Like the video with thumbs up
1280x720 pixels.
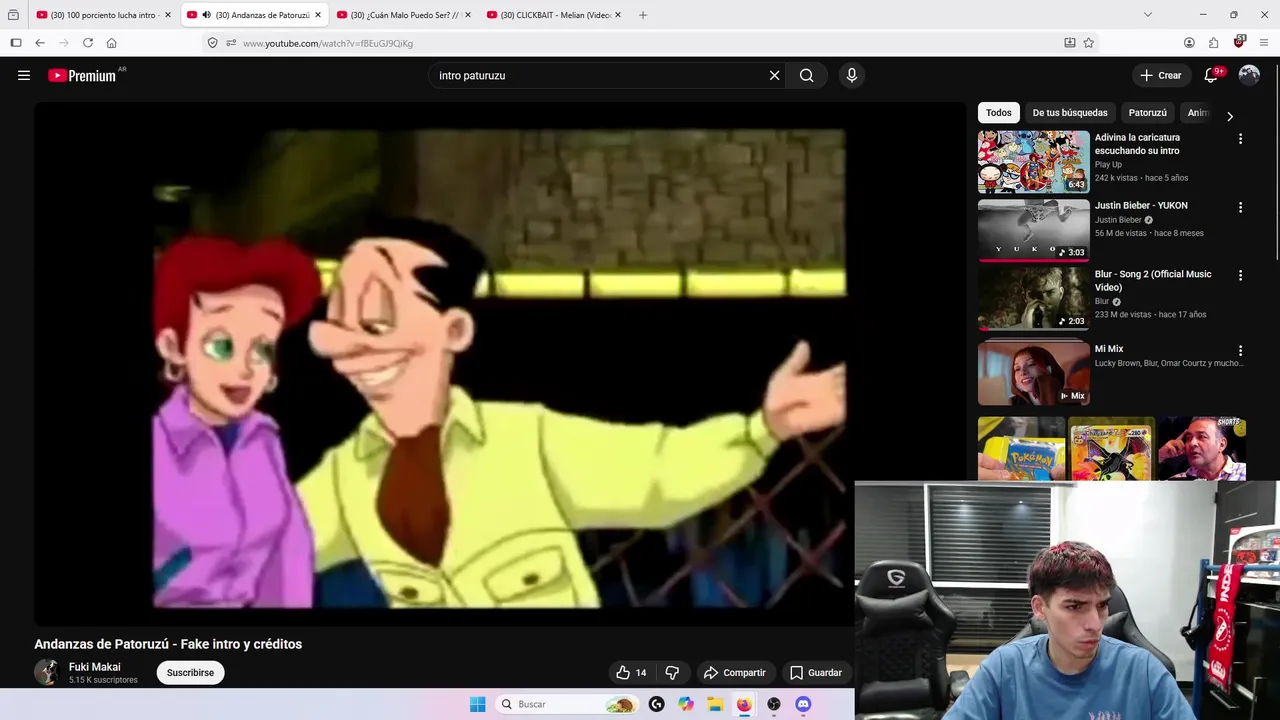(x=632, y=673)
